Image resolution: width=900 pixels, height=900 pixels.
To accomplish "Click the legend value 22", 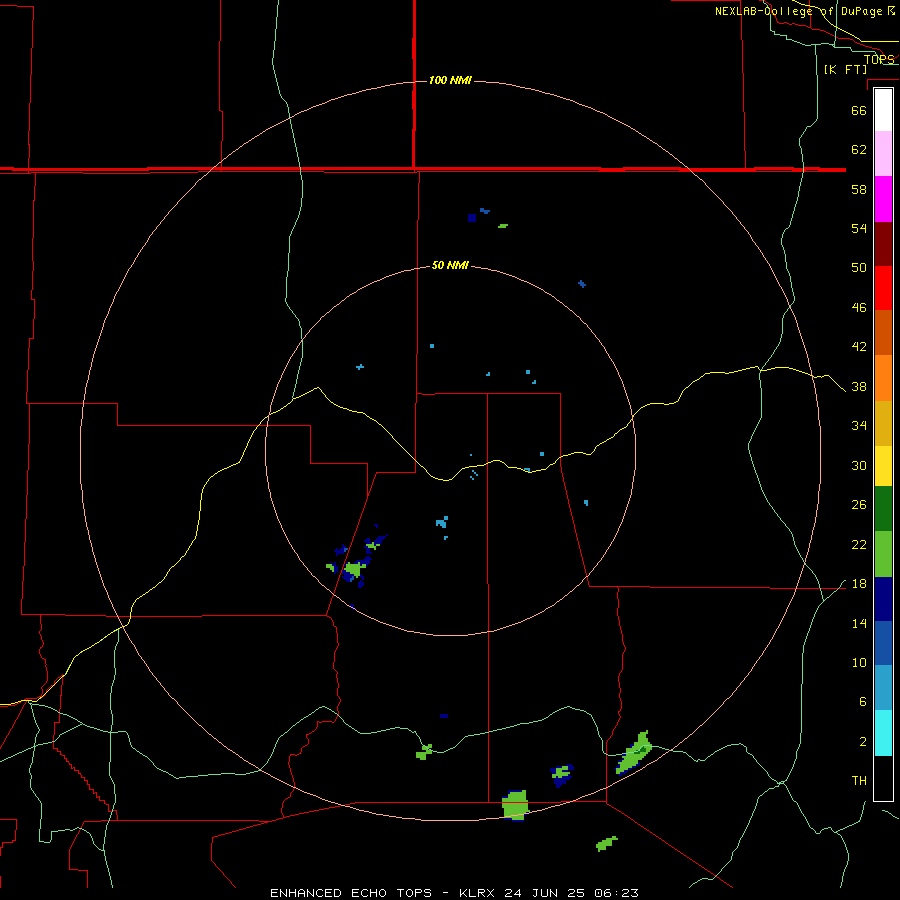I will tap(859, 544).
